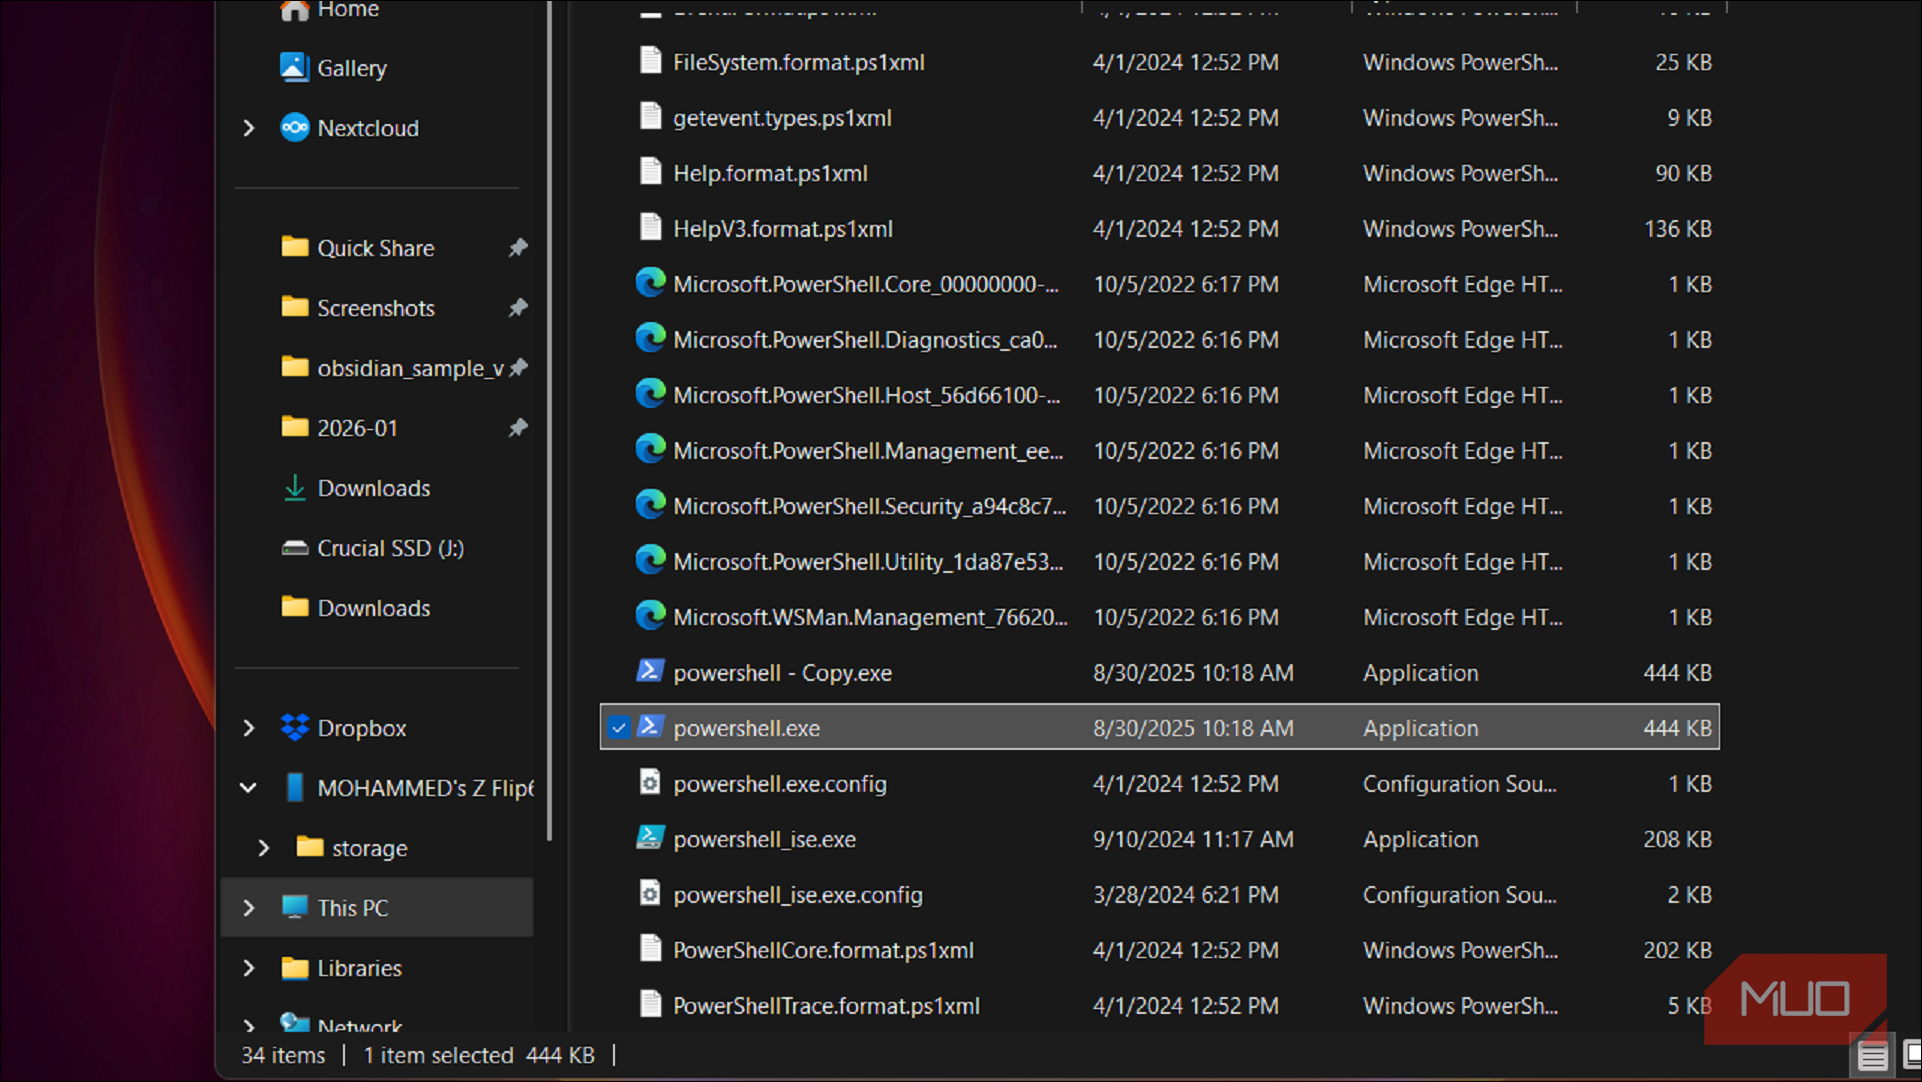Click the Crucial SSD (J:) drive icon
The width and height of the screenshot is (1922, 1082).
coord(294,548)
